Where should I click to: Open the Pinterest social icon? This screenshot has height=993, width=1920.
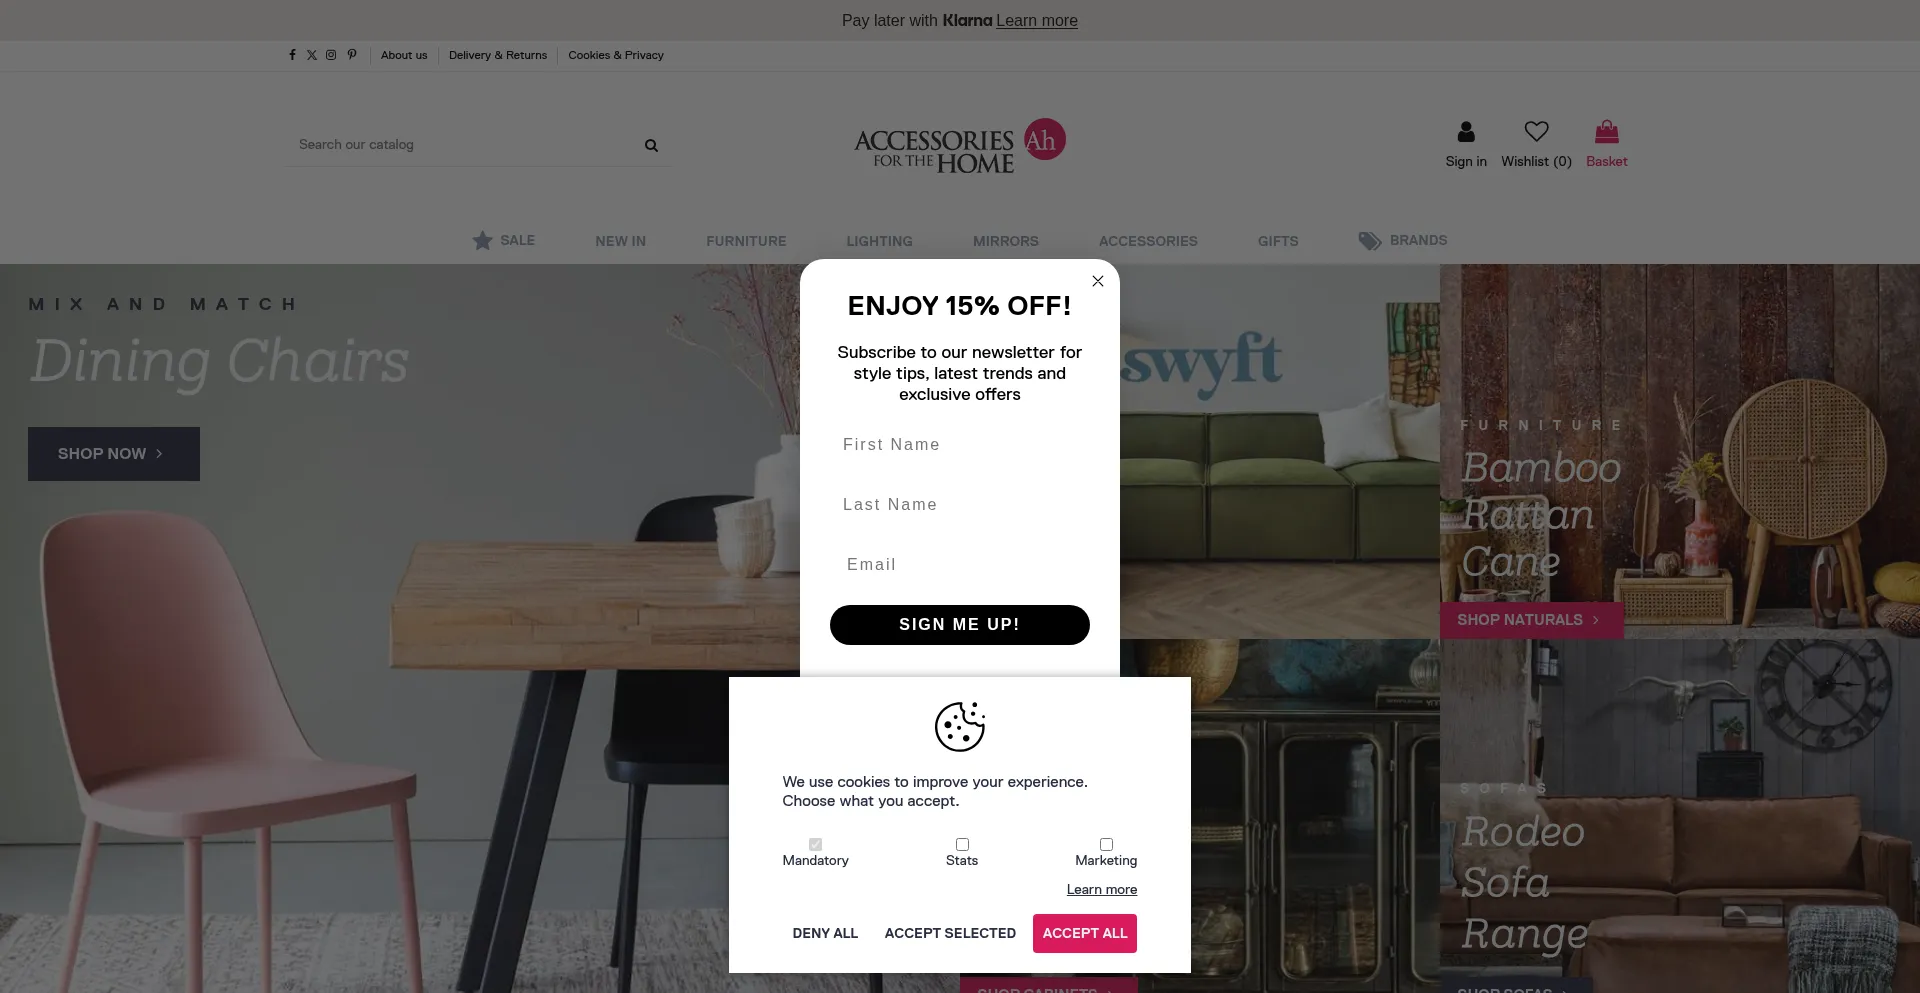(352, 55)
